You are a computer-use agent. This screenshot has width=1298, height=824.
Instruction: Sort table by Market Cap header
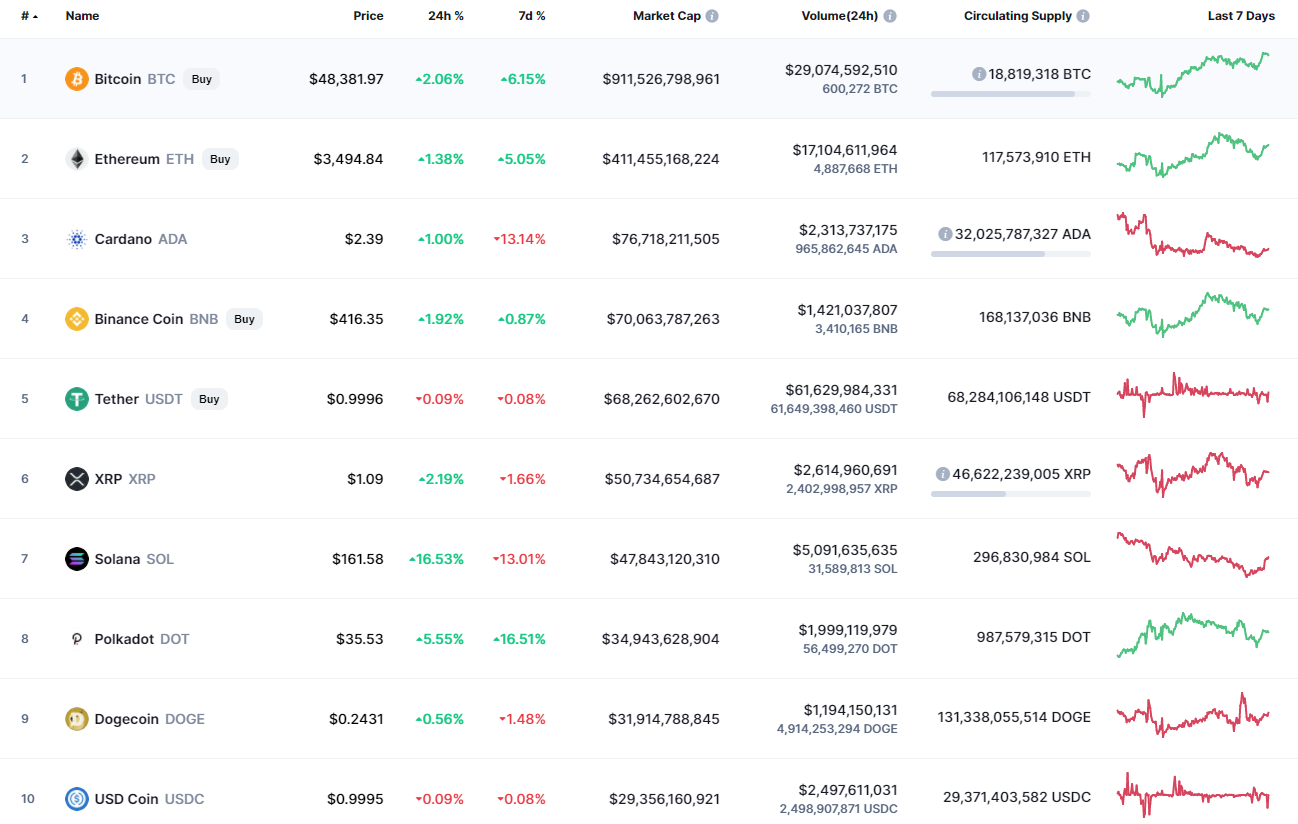(667, 16)
